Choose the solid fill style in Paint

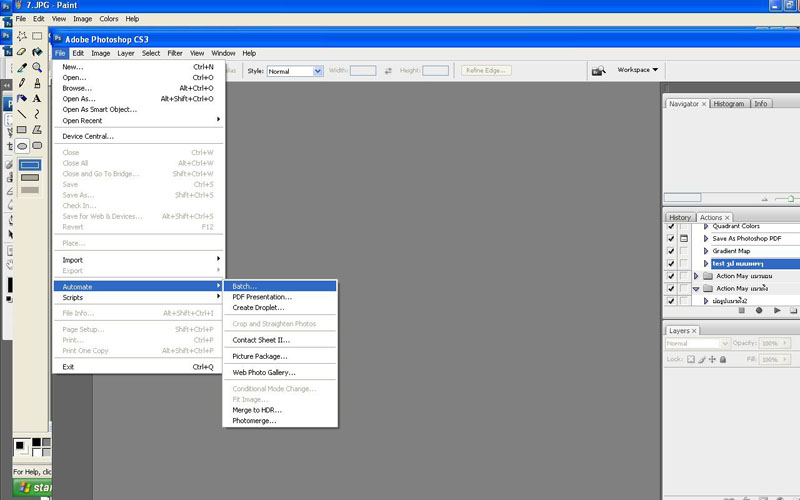tap(30, 190)
